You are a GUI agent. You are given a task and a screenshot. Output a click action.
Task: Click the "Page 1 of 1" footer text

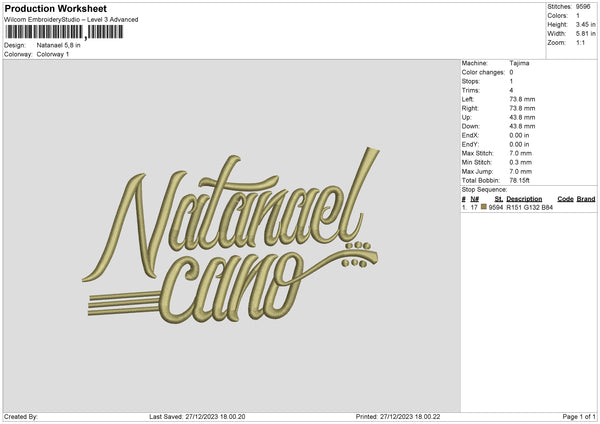coord(579,417)
